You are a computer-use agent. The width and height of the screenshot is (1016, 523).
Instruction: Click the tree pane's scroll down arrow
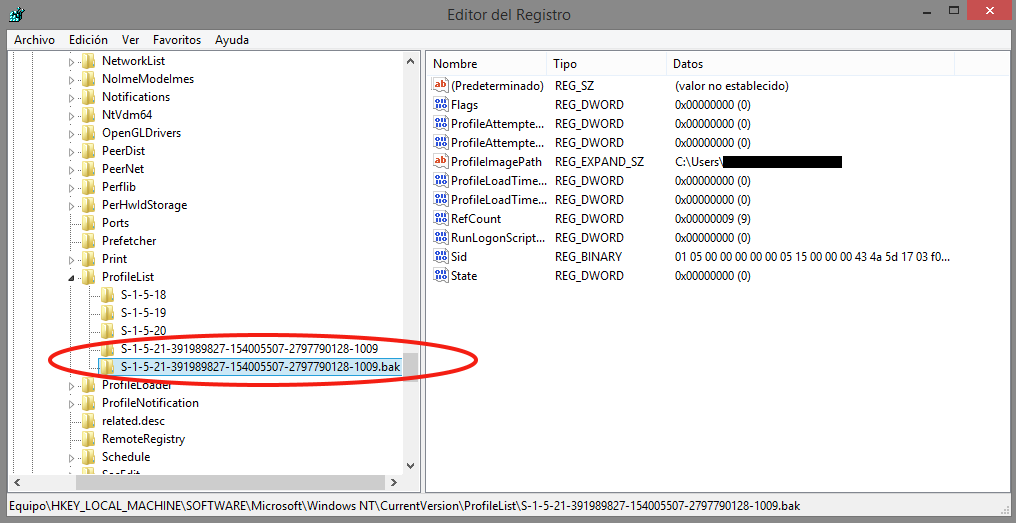[410, 466]
